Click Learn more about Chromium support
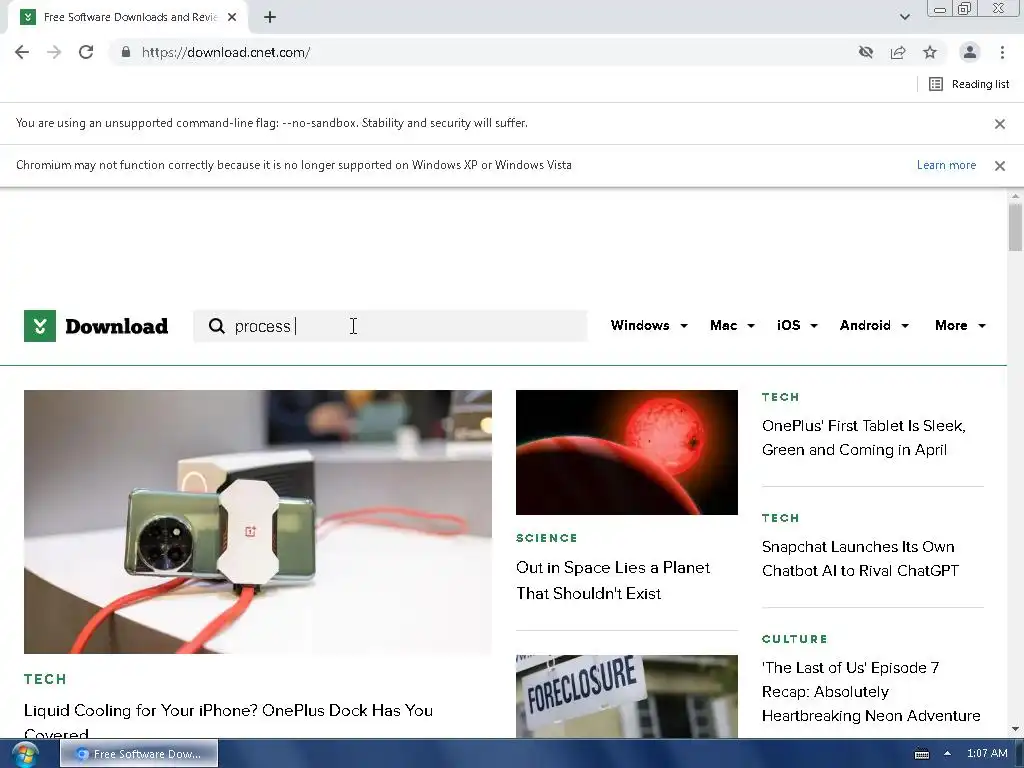The image size is (1024, 768). tap(946, 165)
